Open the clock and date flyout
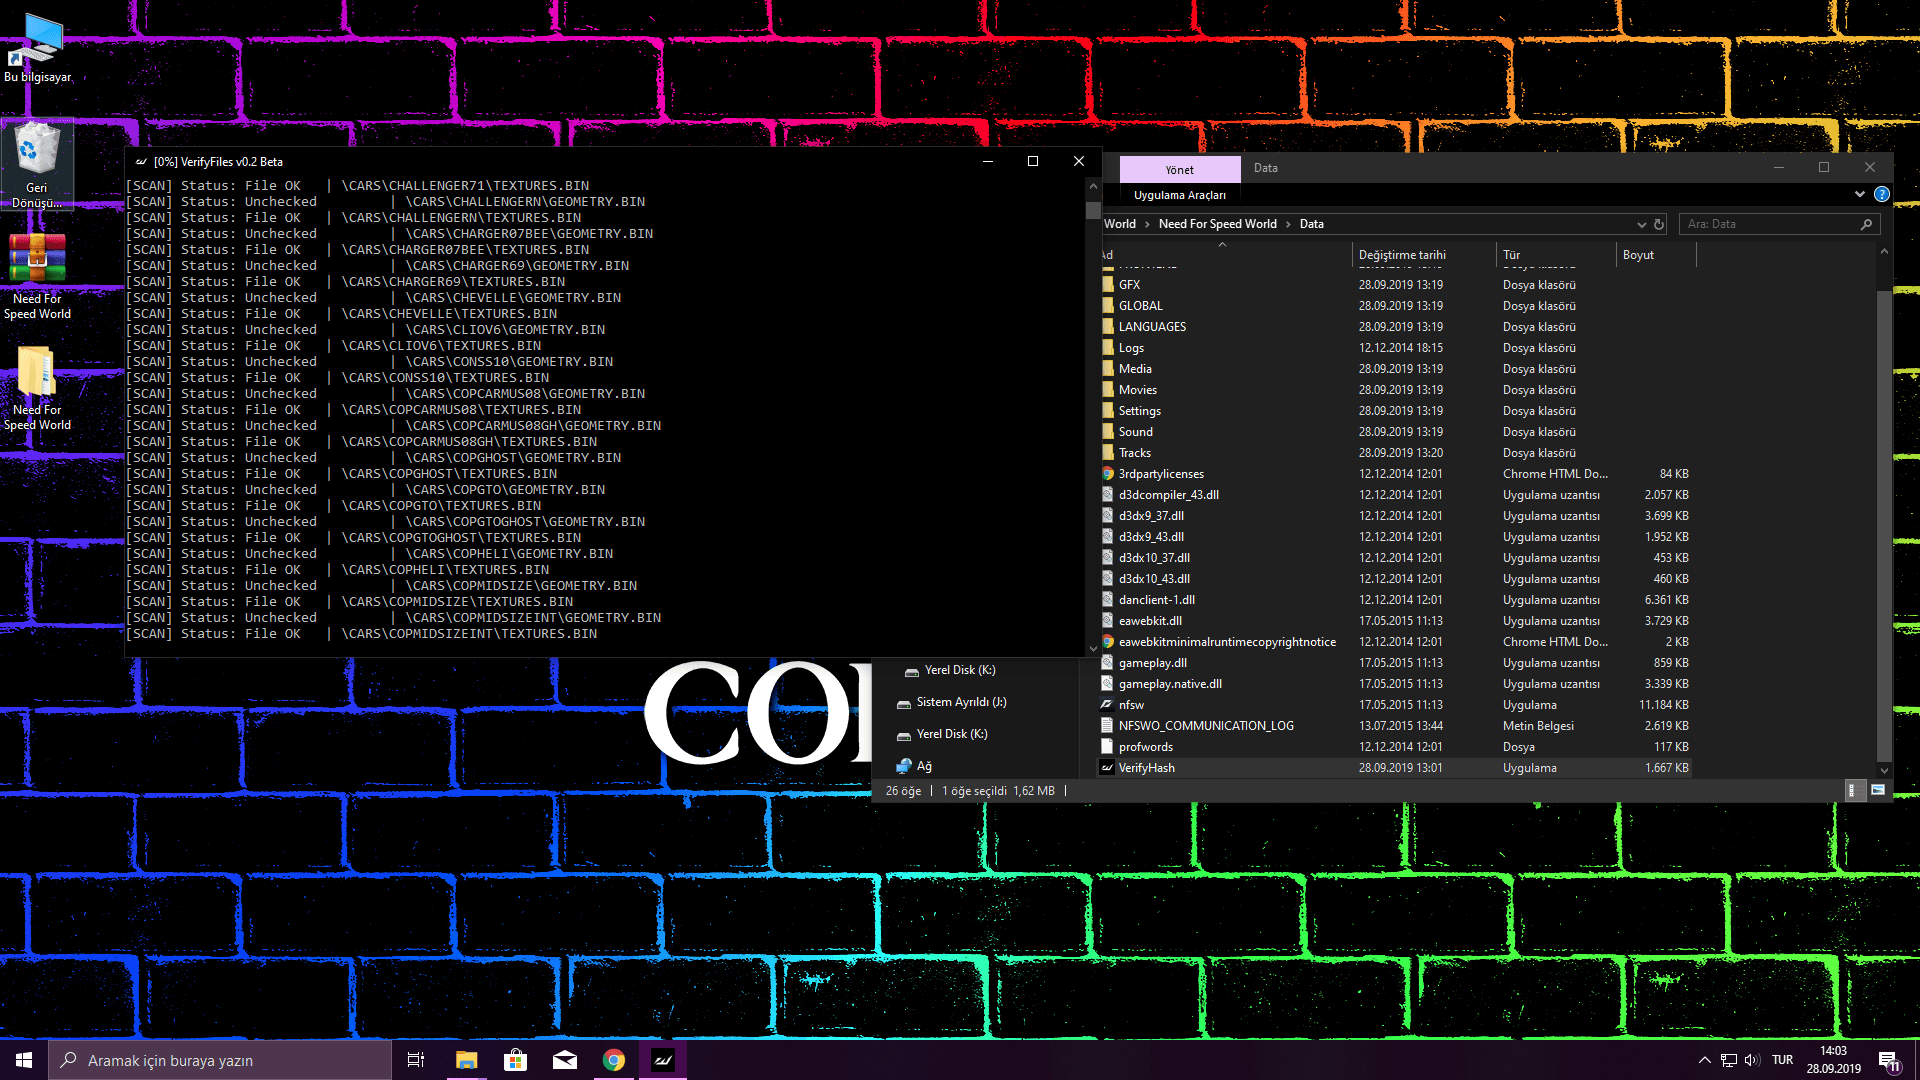Image resolution: width=1920 pixels, height=1080 pixels. pyautogui.click(x=1834, y=1060)
